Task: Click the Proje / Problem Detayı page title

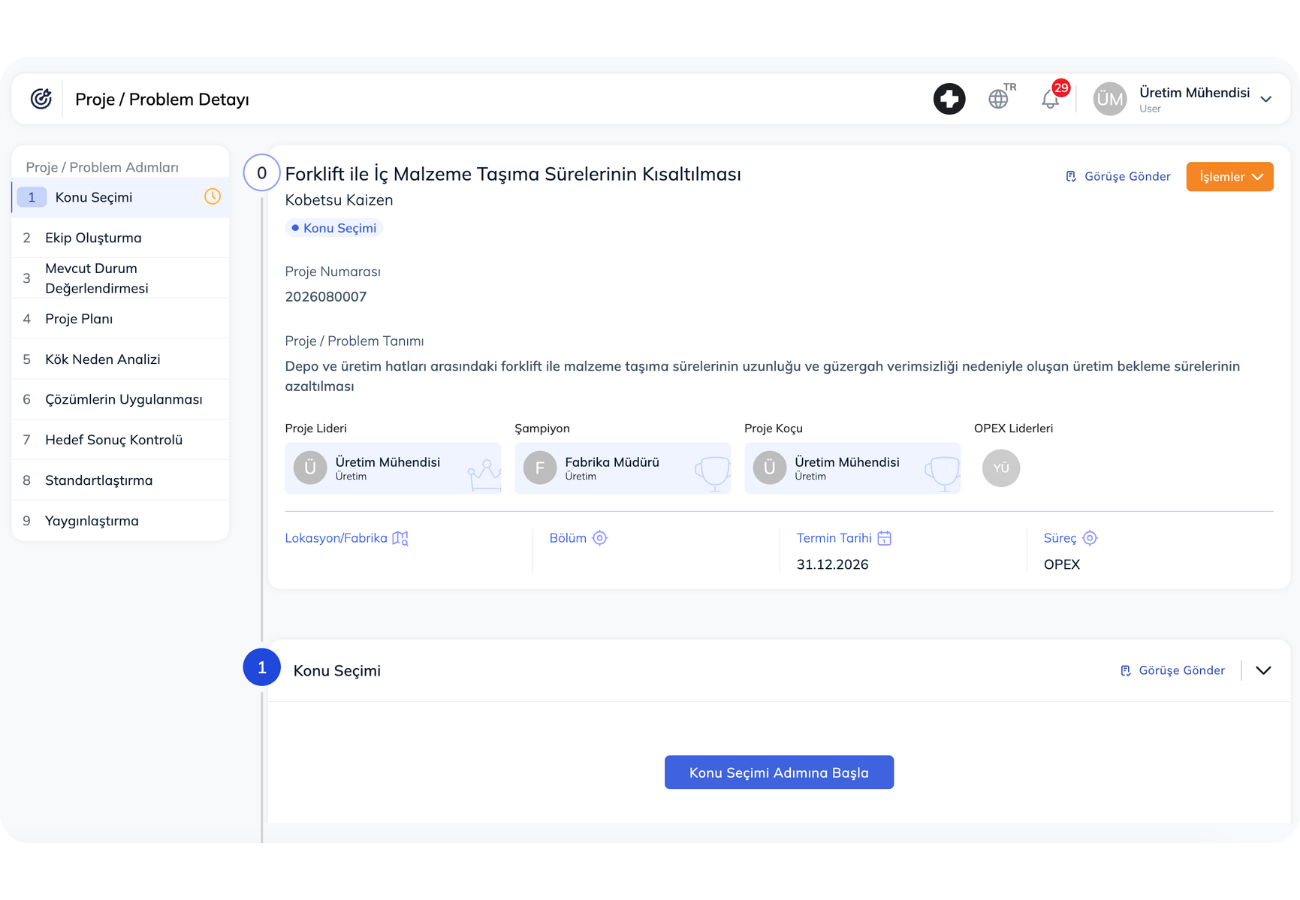Action: pos(162,99)
